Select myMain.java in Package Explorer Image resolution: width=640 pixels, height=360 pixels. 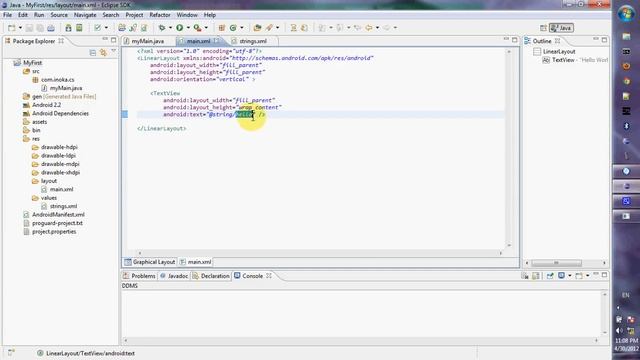66,88
